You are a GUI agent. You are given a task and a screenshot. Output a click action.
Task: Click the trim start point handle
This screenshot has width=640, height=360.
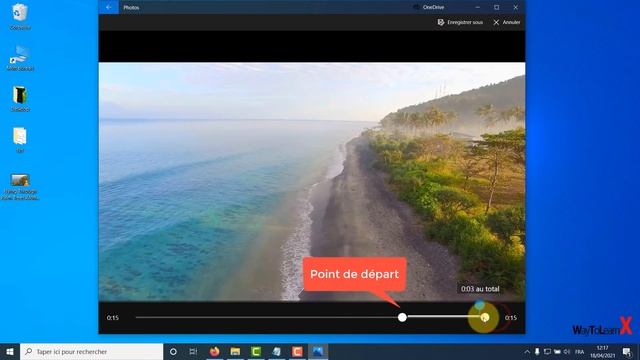[x=402, y=317]
